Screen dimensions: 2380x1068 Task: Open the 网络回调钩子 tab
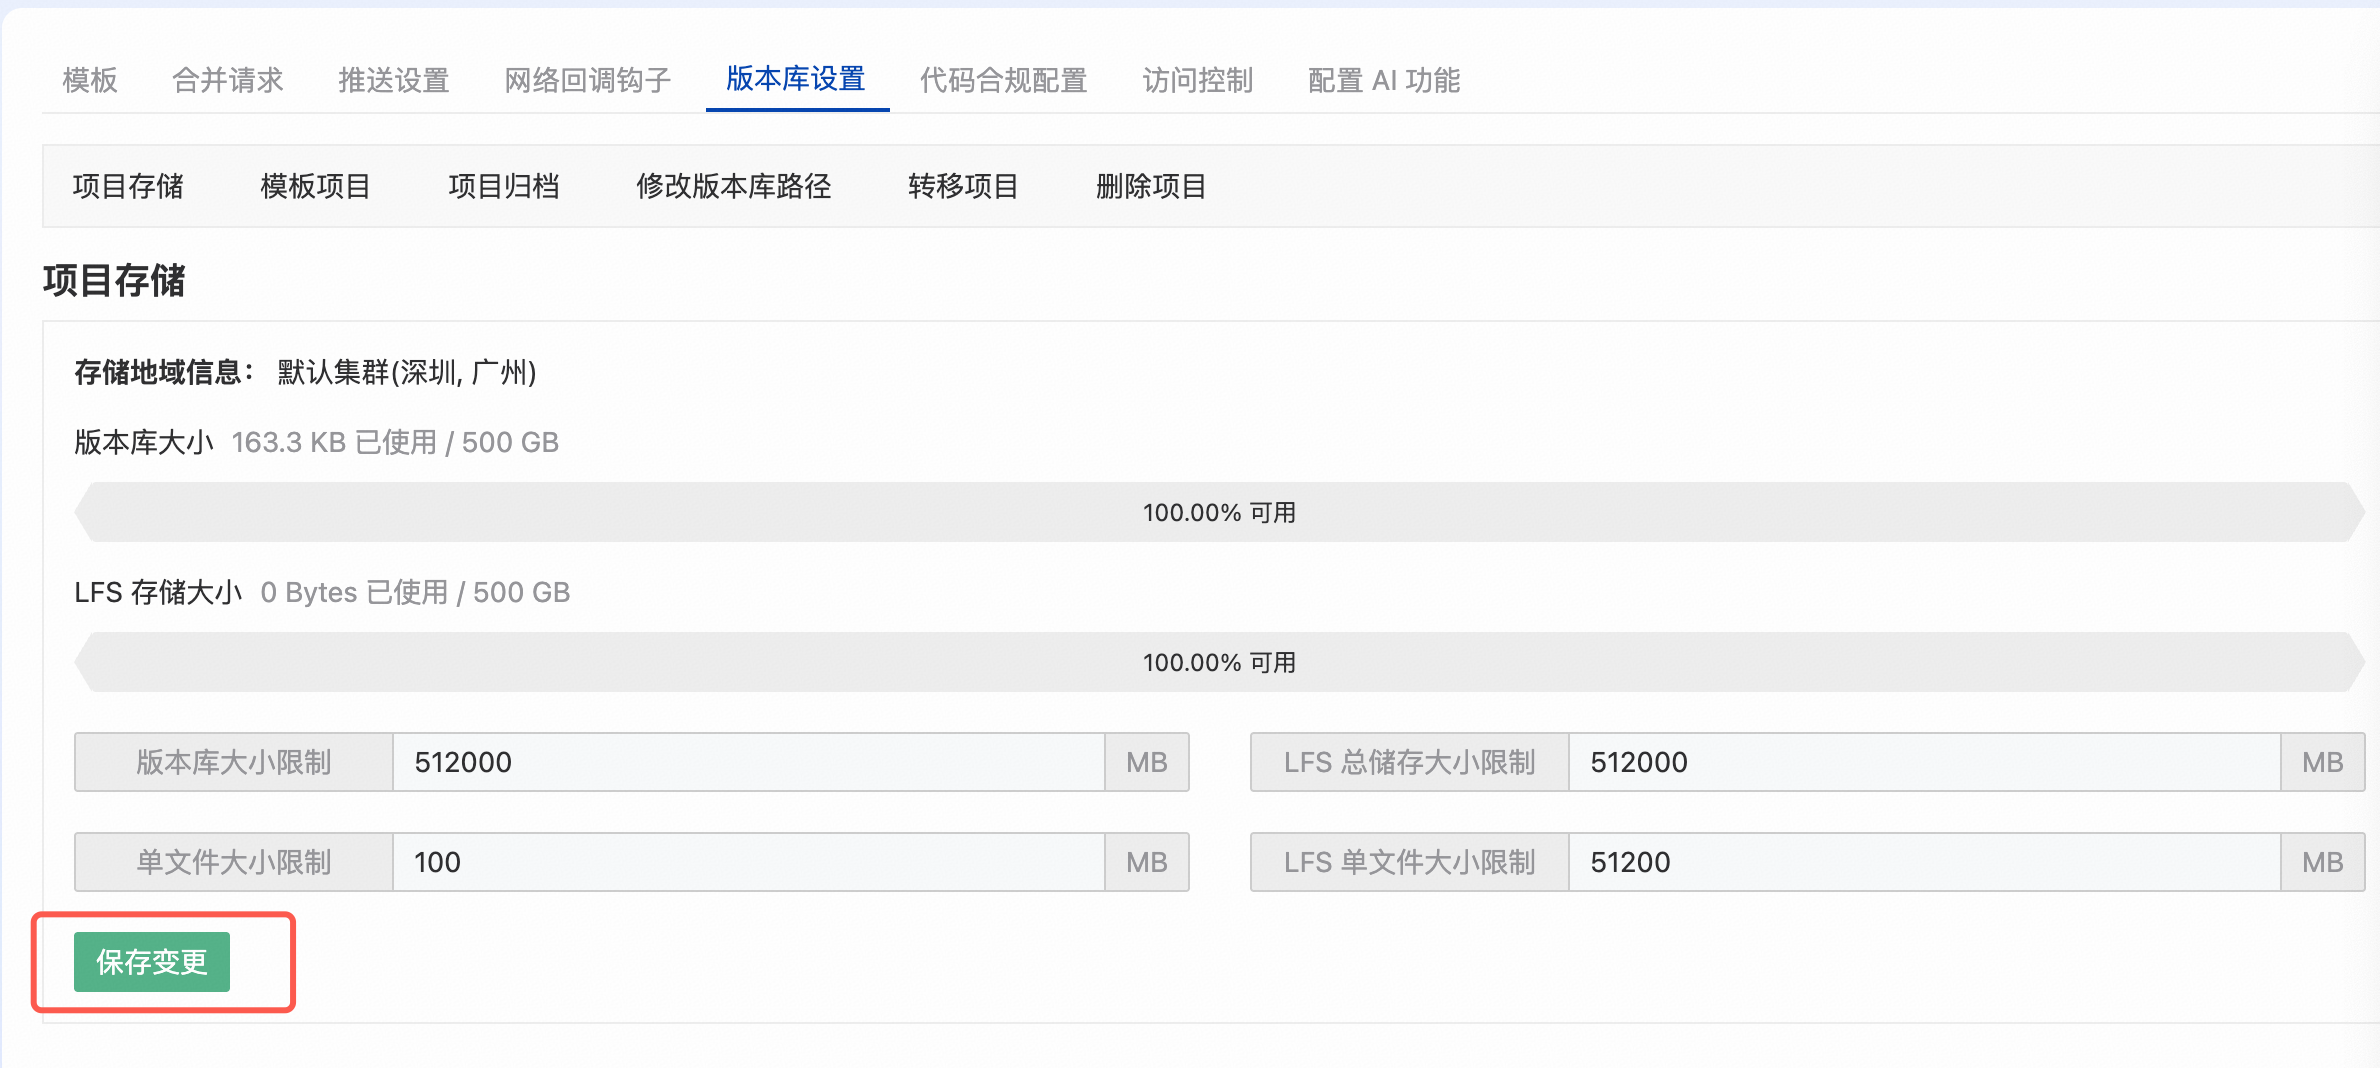[x=588, y=80]
